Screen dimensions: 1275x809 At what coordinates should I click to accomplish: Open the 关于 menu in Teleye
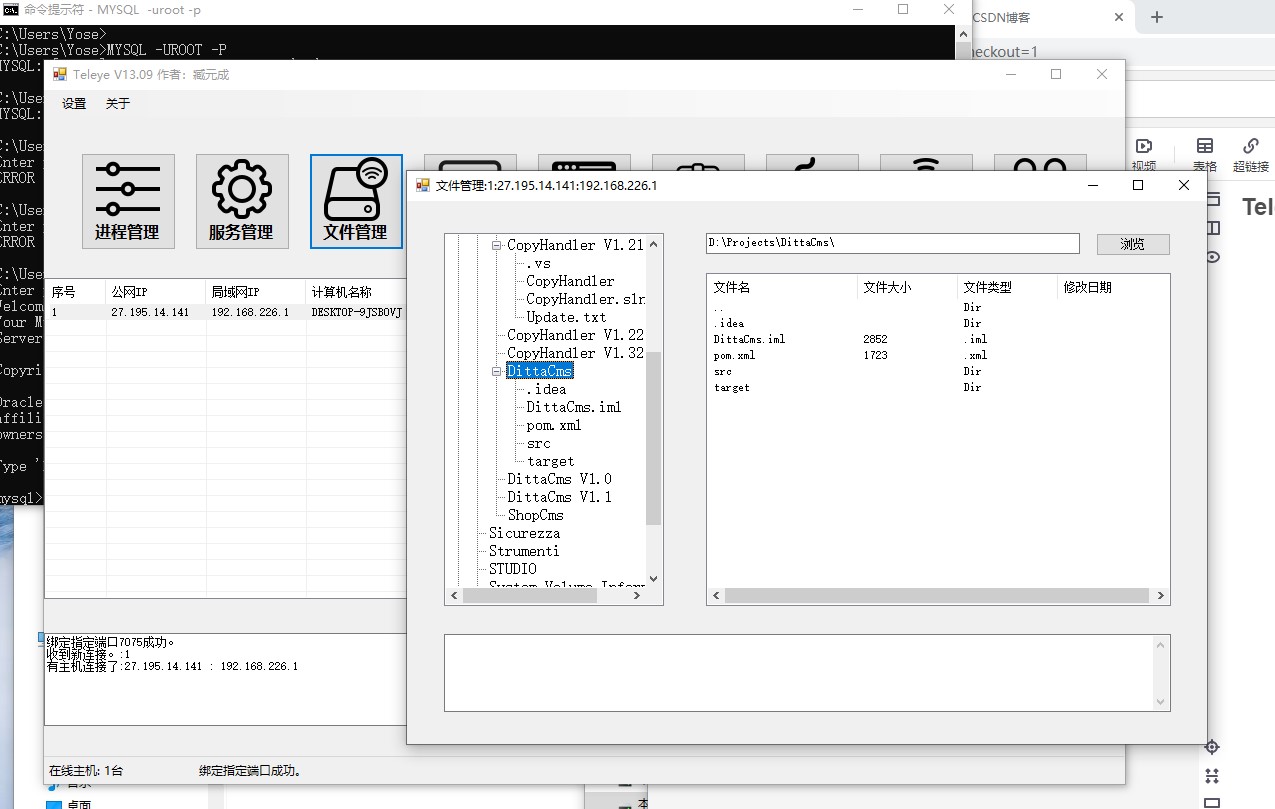[118, 104]
